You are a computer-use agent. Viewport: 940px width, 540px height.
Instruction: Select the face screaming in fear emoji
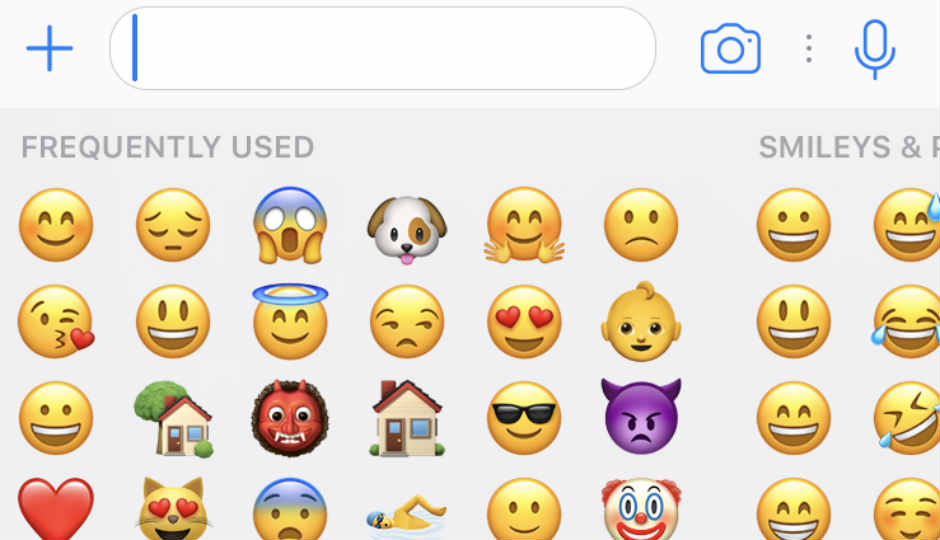click(x=290, y=225)
